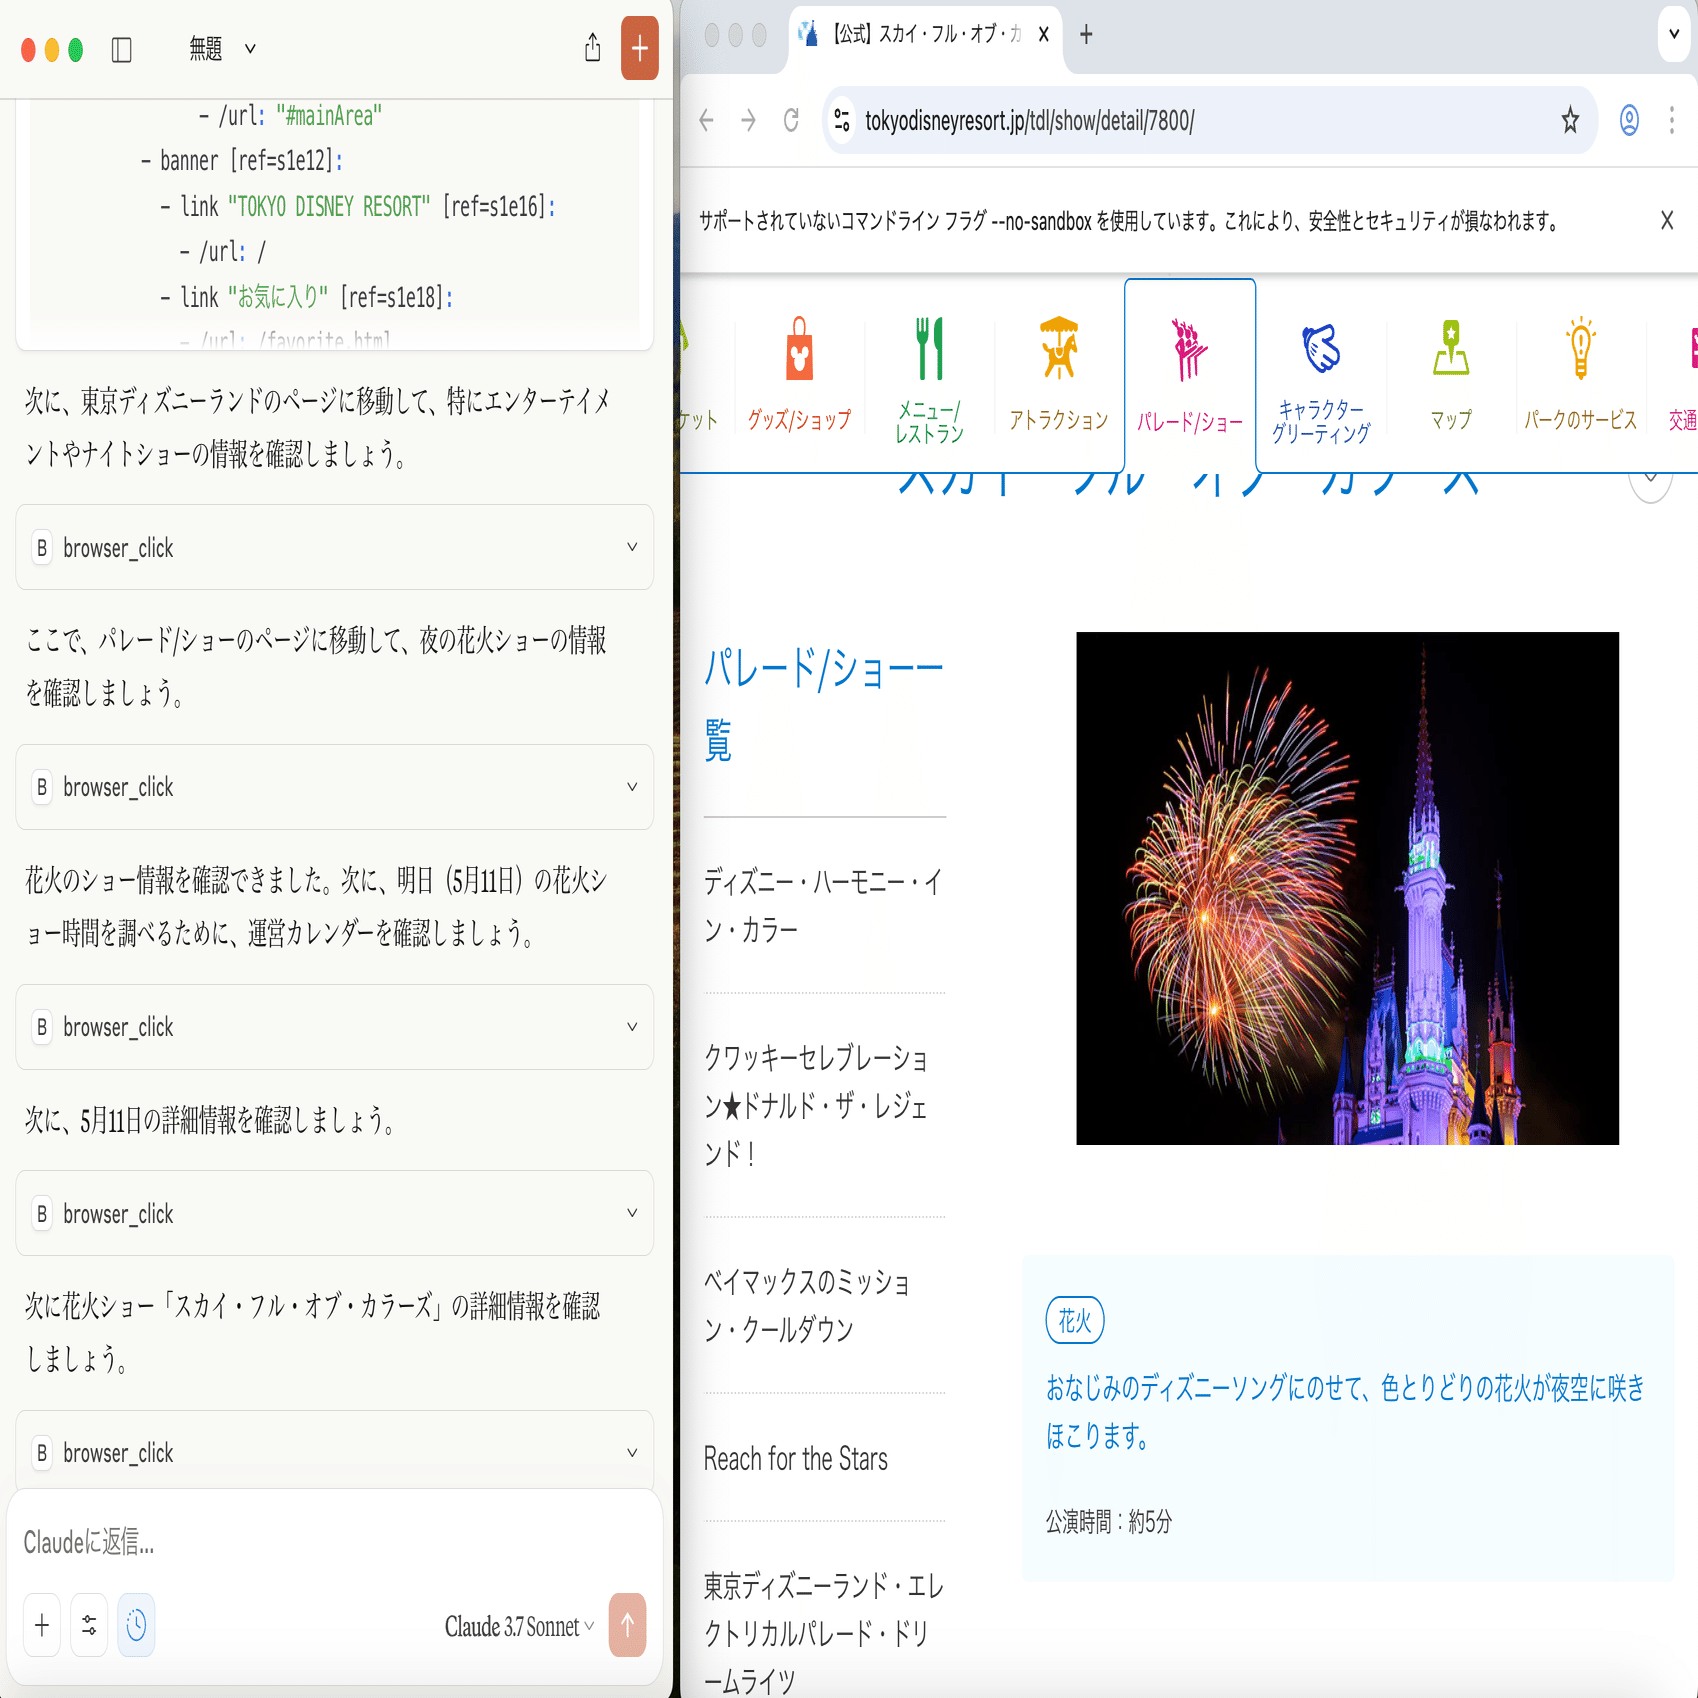Open ディズニー・ハーモニー・イン・カラー link
1698x1698 pixels.
(825, 906)
